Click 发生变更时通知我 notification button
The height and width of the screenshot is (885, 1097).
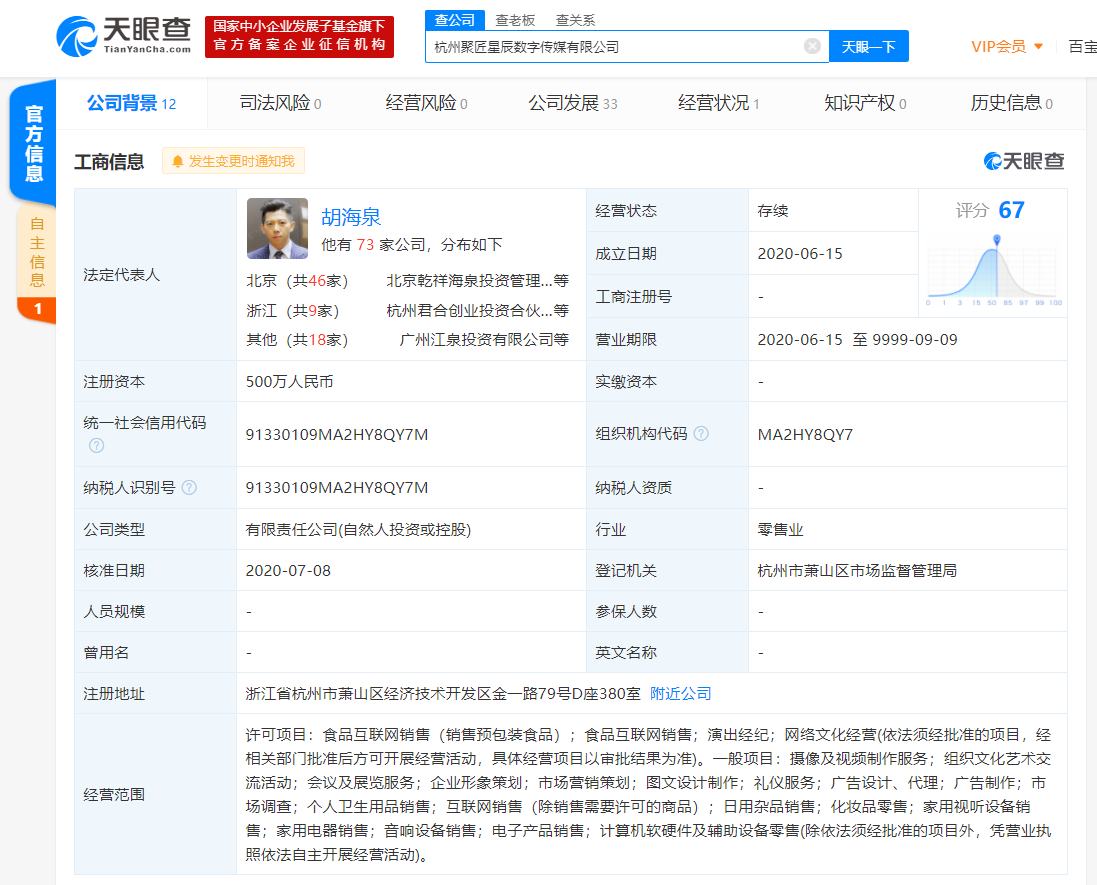[x=233, y=161]
